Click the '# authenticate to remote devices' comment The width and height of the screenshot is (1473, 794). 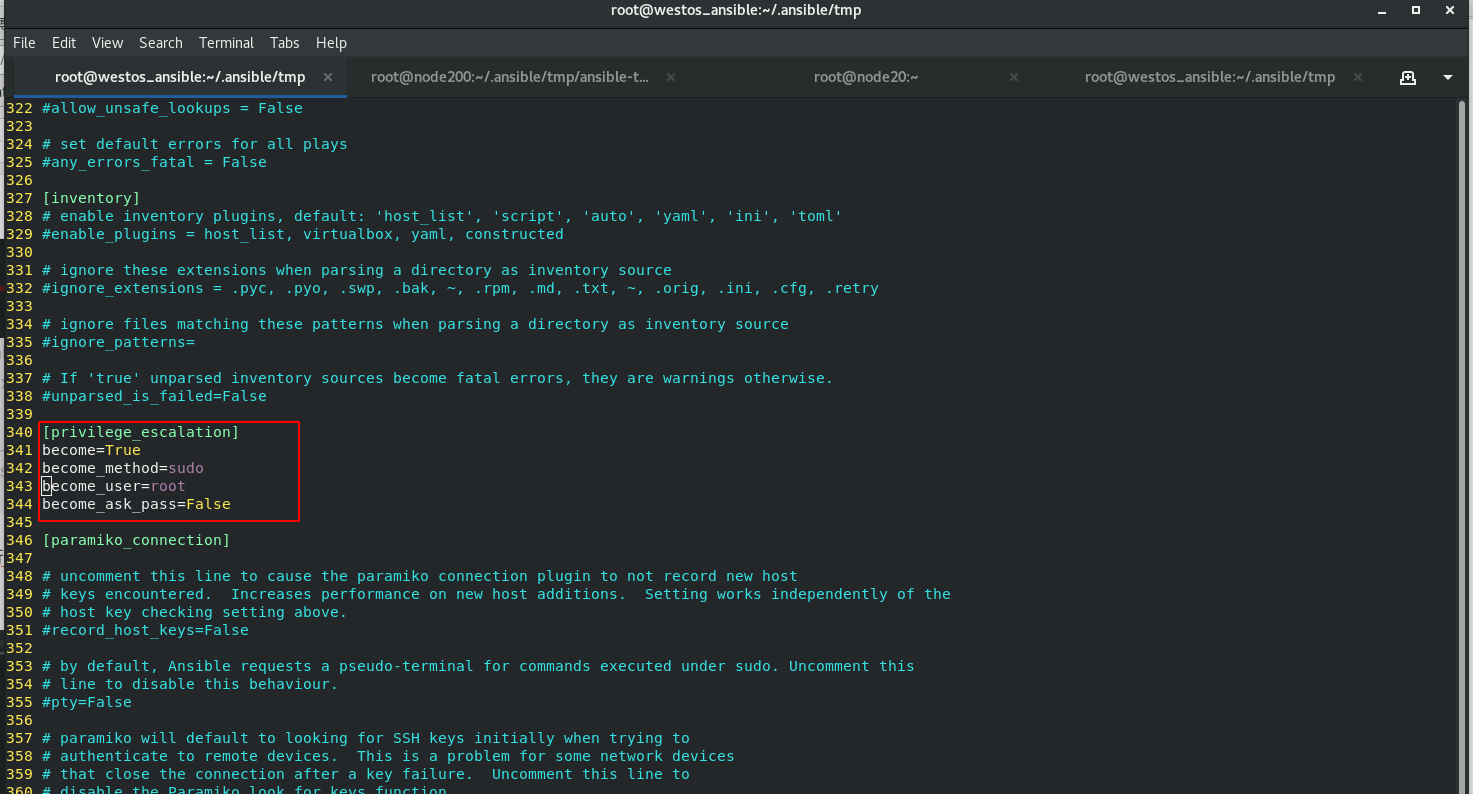[x=388, y=756]
